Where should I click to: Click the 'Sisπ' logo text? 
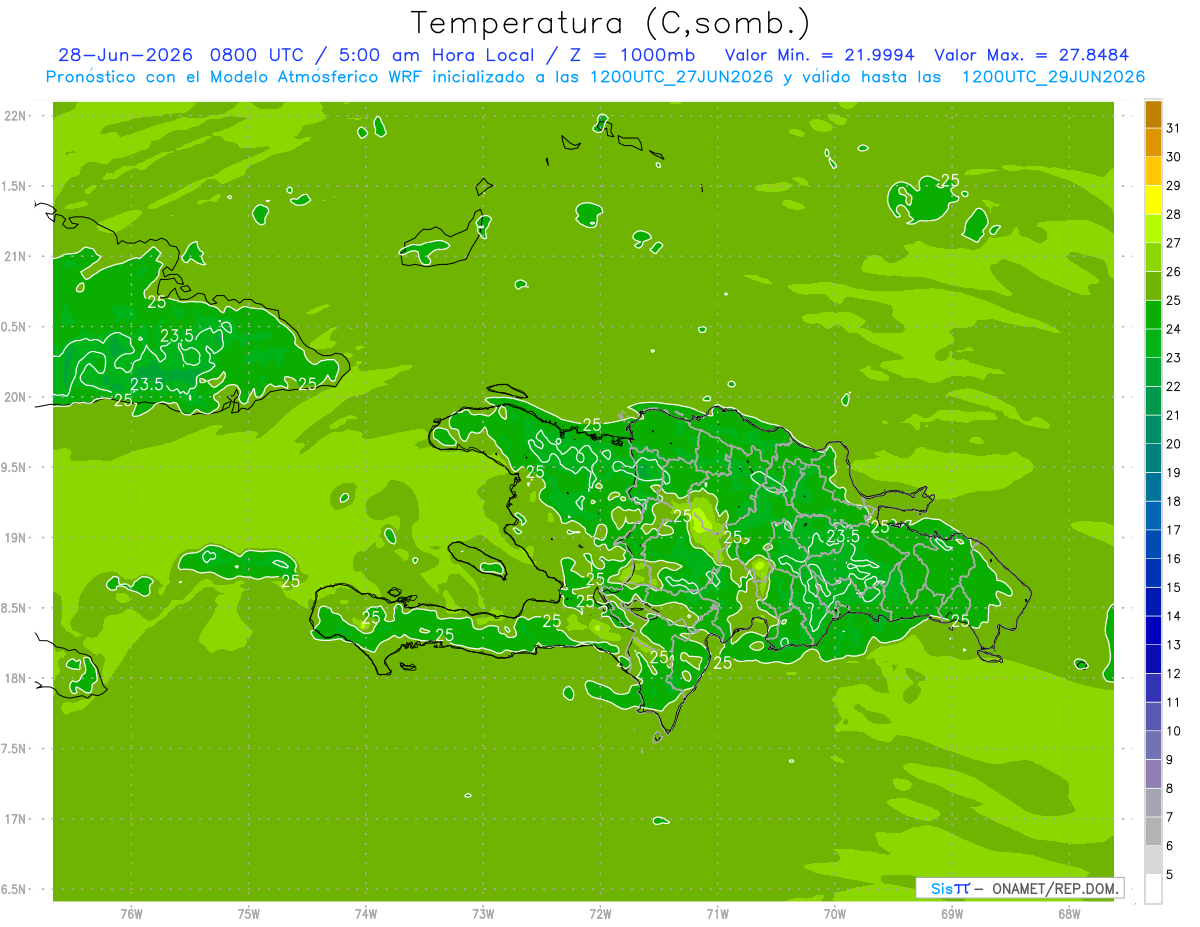click(x=950, y=888)
